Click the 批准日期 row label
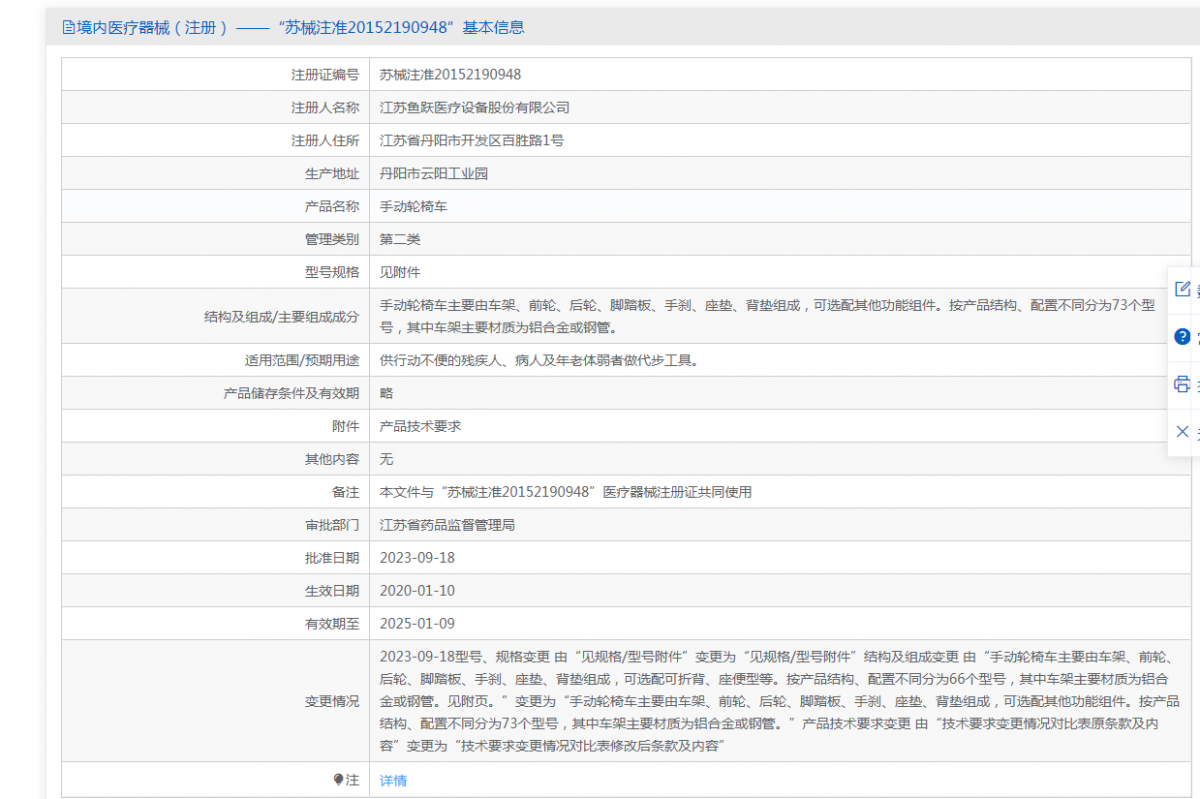1200x799 pixels. pos(332,558)
